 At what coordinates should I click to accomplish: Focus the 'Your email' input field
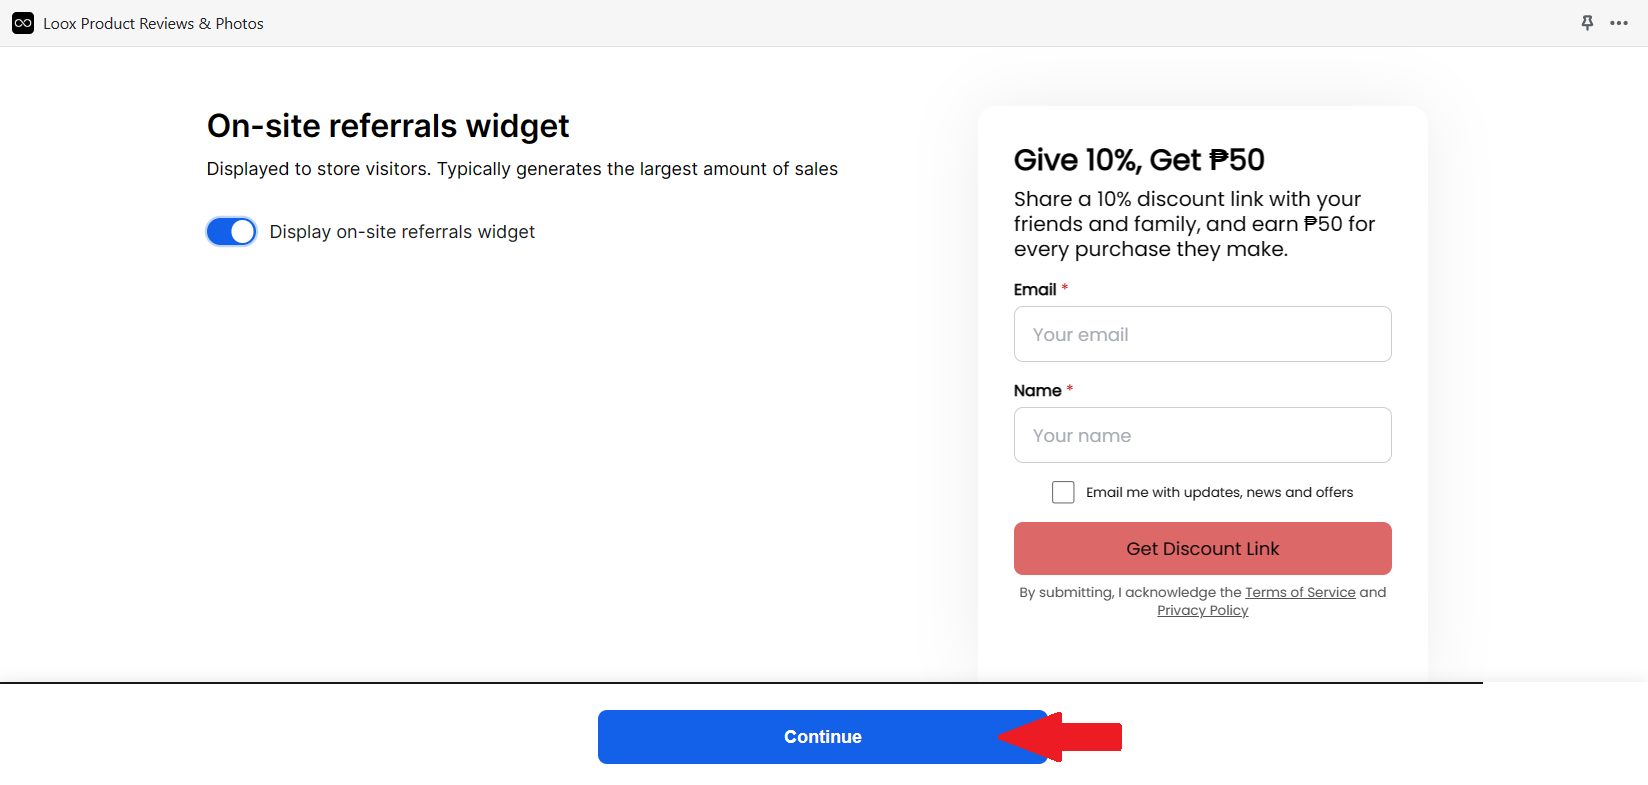[x=1202, y=334]
